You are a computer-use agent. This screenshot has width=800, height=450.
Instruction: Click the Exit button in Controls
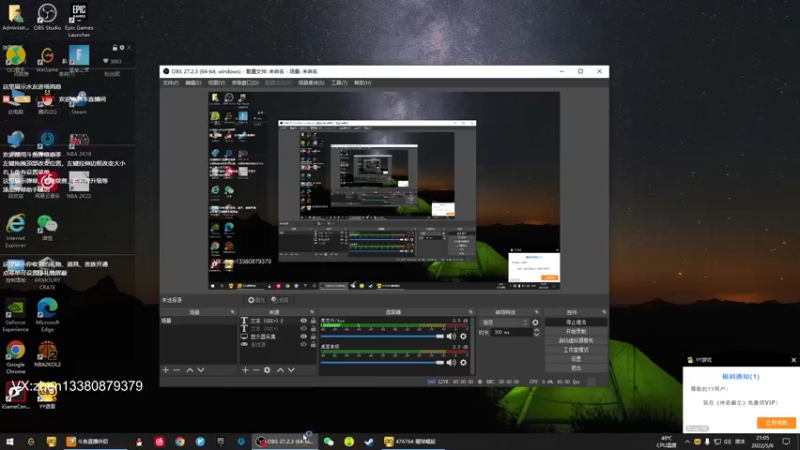[576, 368]
